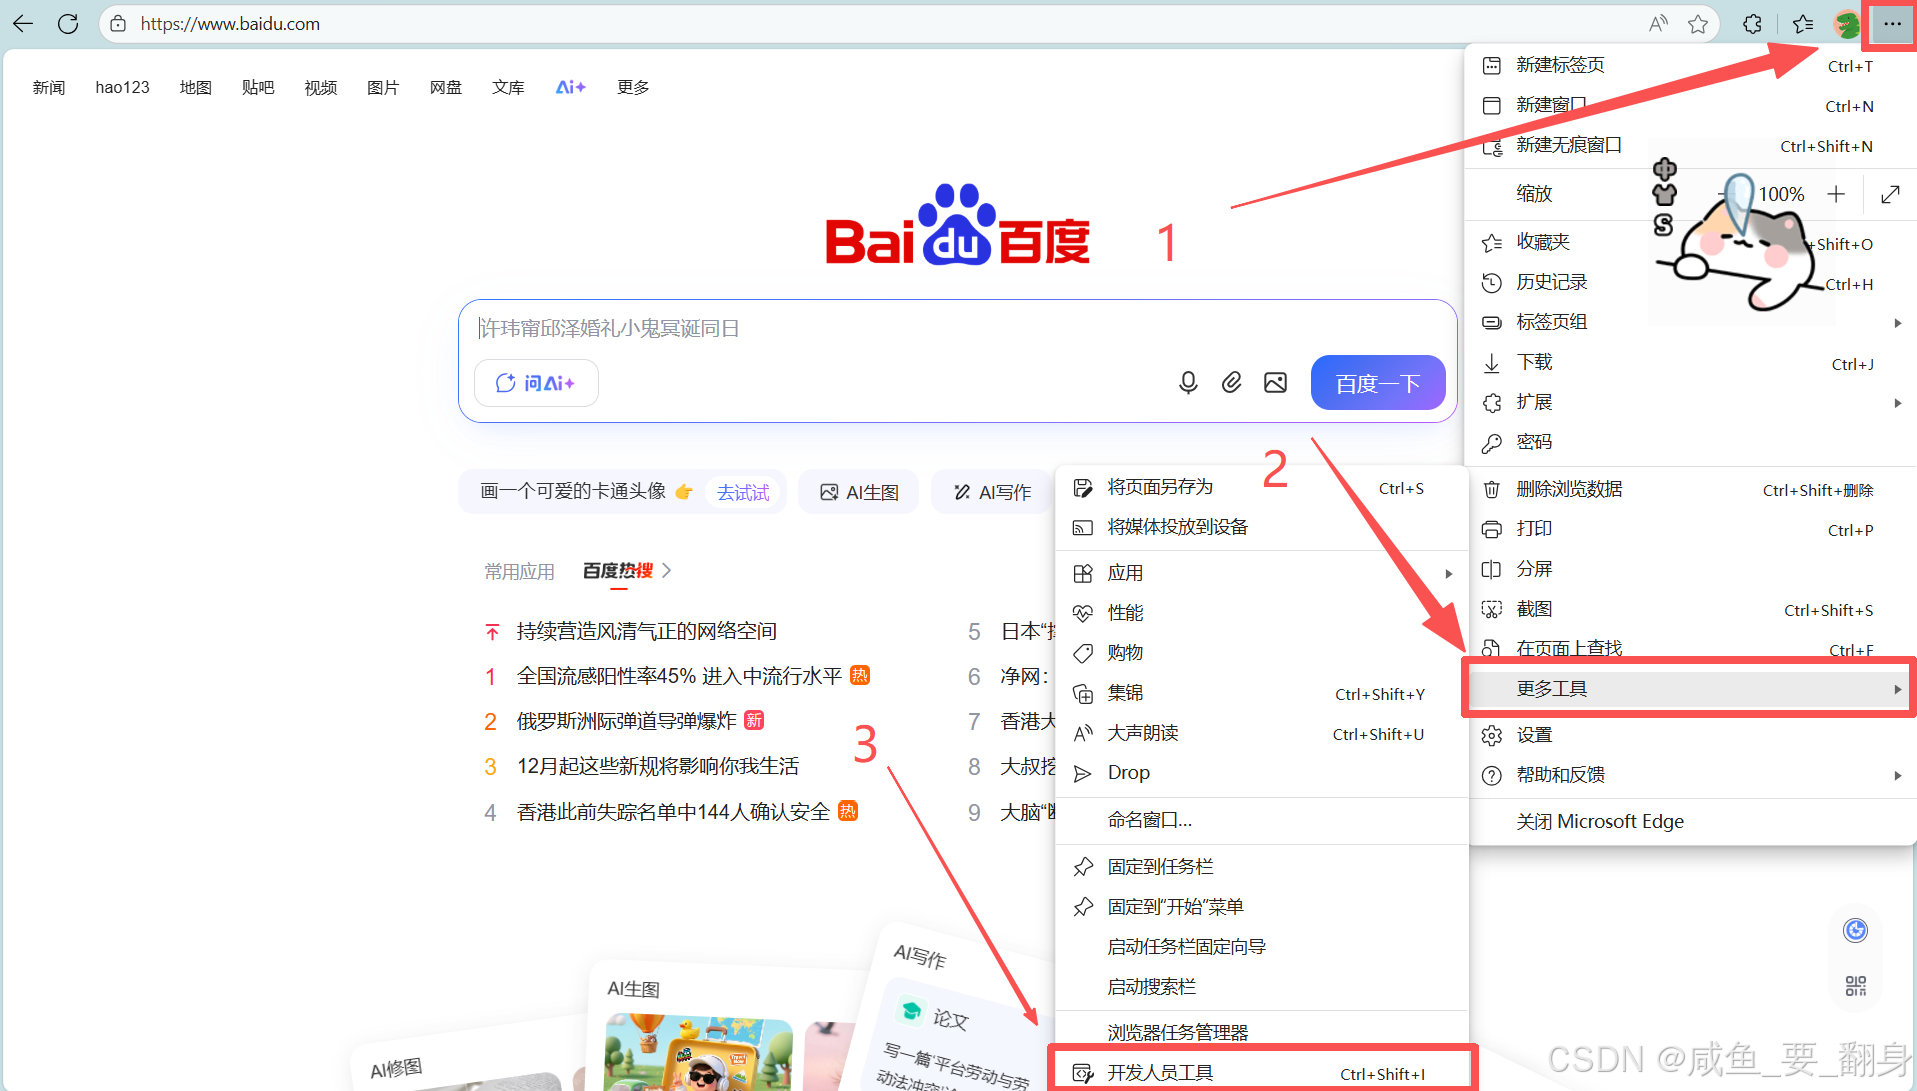Choose 密码 in the Edge menu
The width and height of the screenshot is (1917, 1091).
pos(1690,443)
